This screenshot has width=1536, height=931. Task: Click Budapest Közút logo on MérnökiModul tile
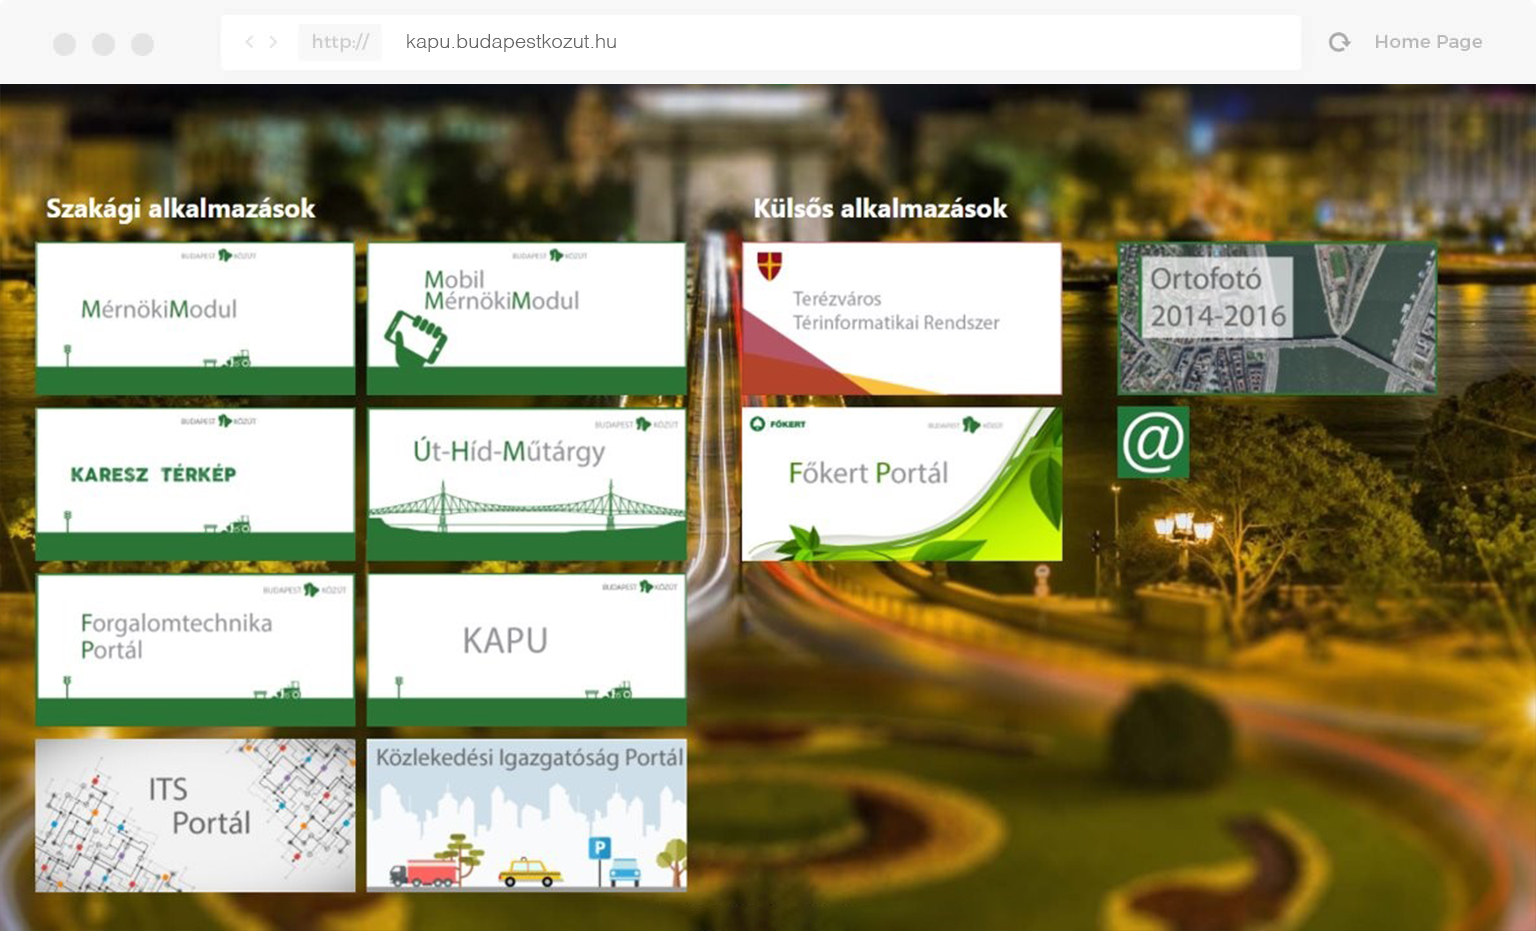tap(219, 256)
